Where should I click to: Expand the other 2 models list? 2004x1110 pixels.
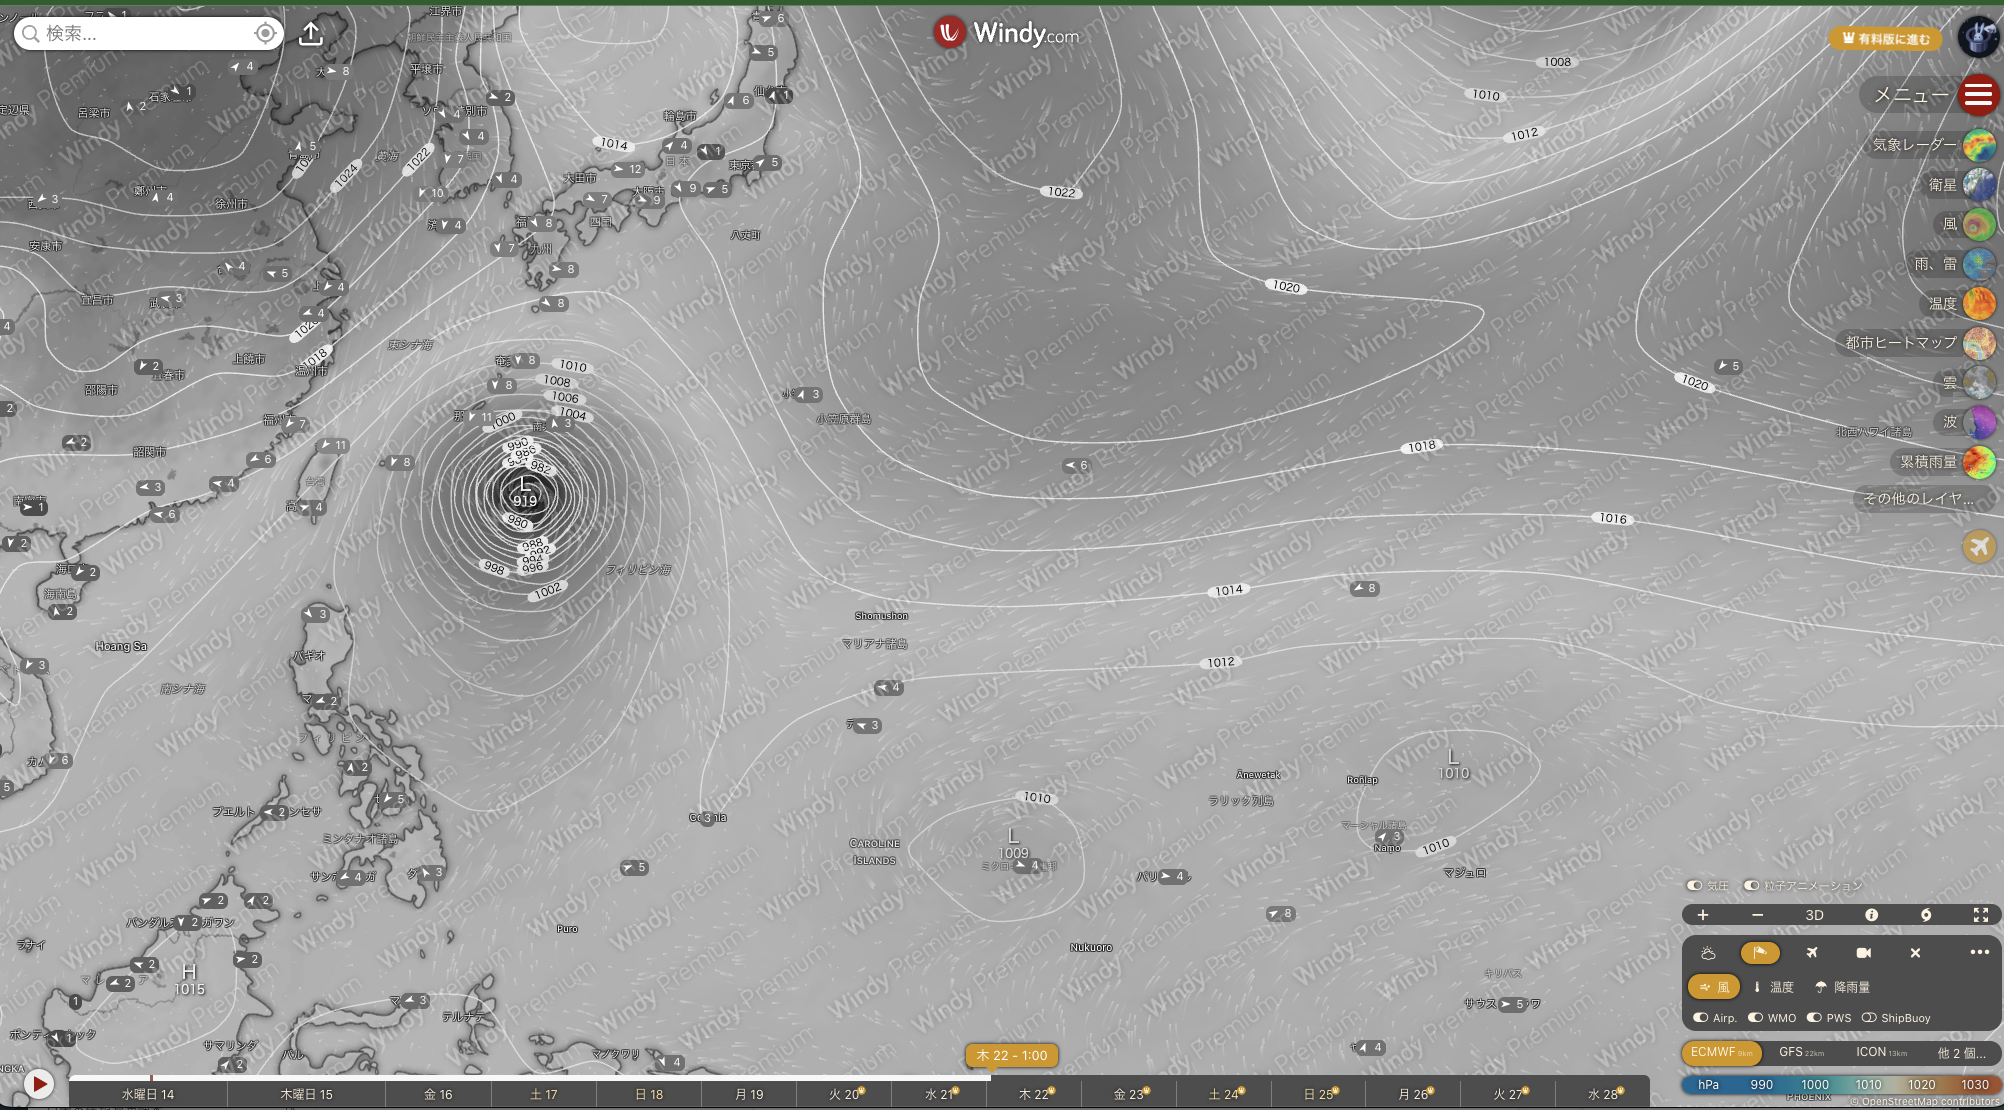pos(1960,1053)
